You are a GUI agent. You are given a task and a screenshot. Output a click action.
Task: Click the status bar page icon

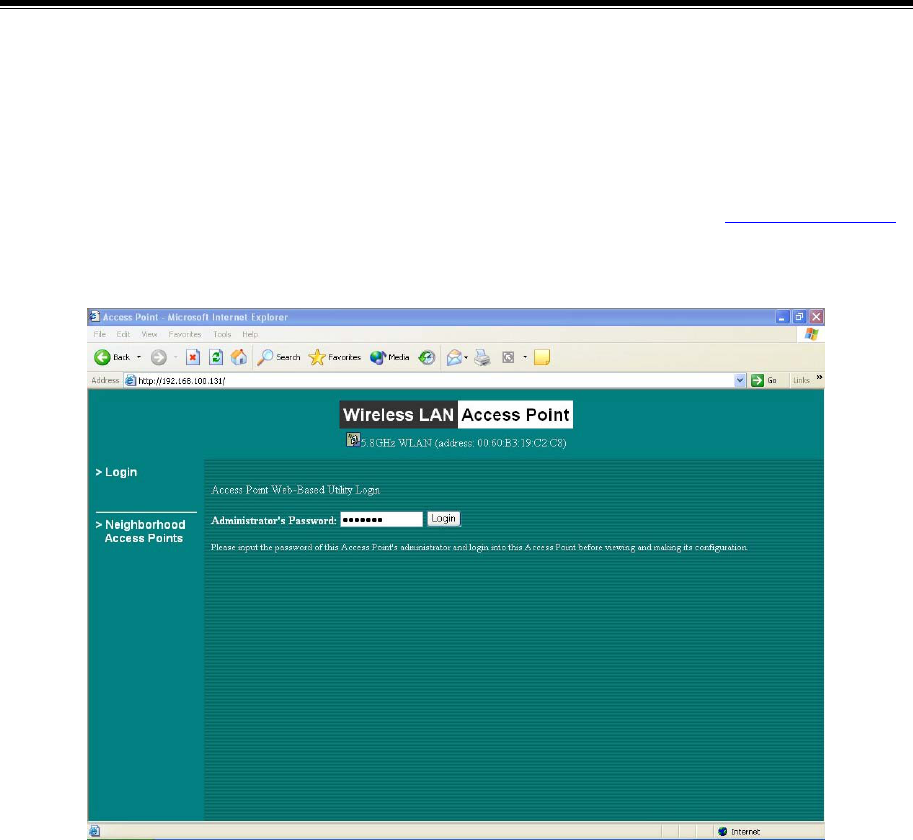point(95,831)
